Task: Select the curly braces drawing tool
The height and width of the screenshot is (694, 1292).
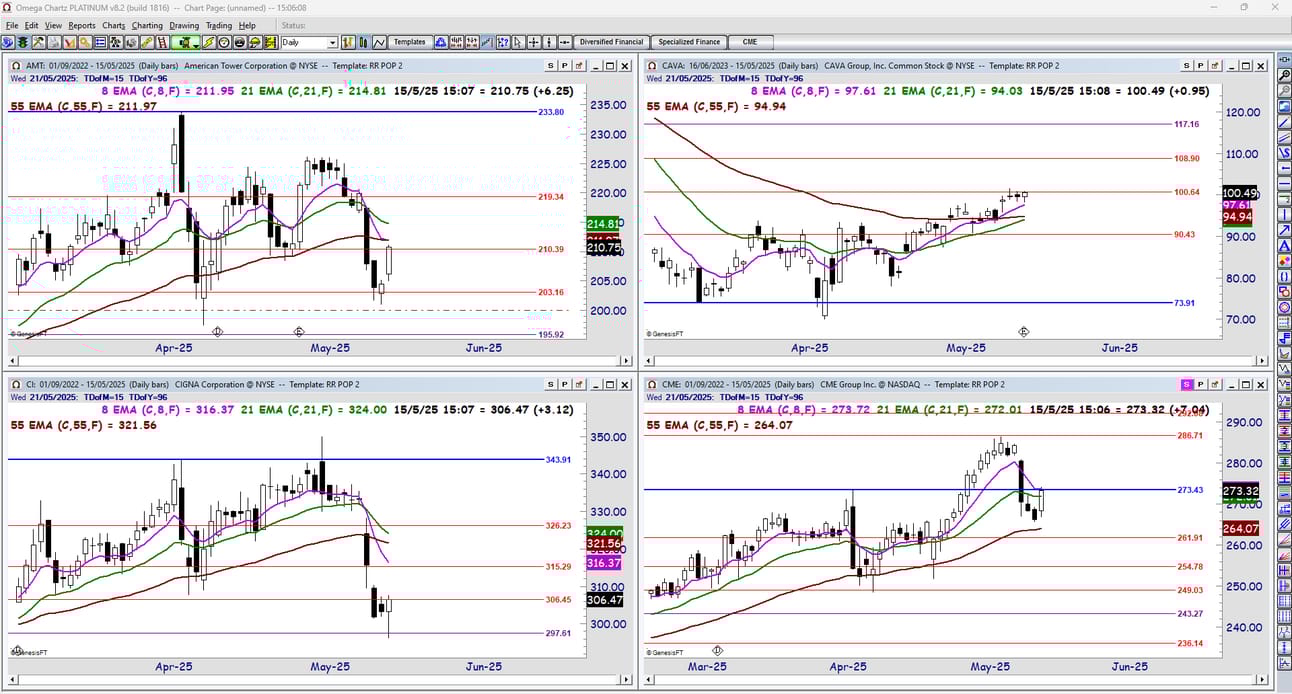Action: click(1282, 276)
